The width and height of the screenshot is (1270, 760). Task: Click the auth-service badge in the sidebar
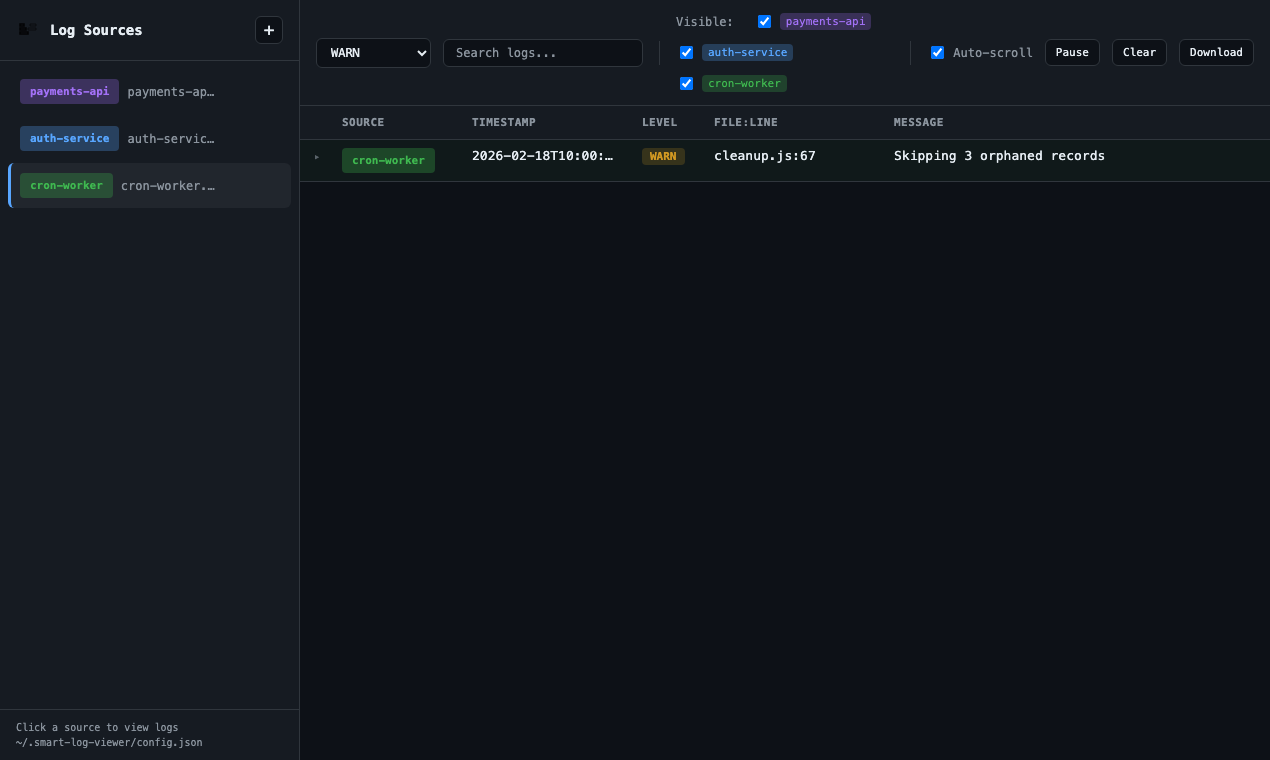pos(69,138)
